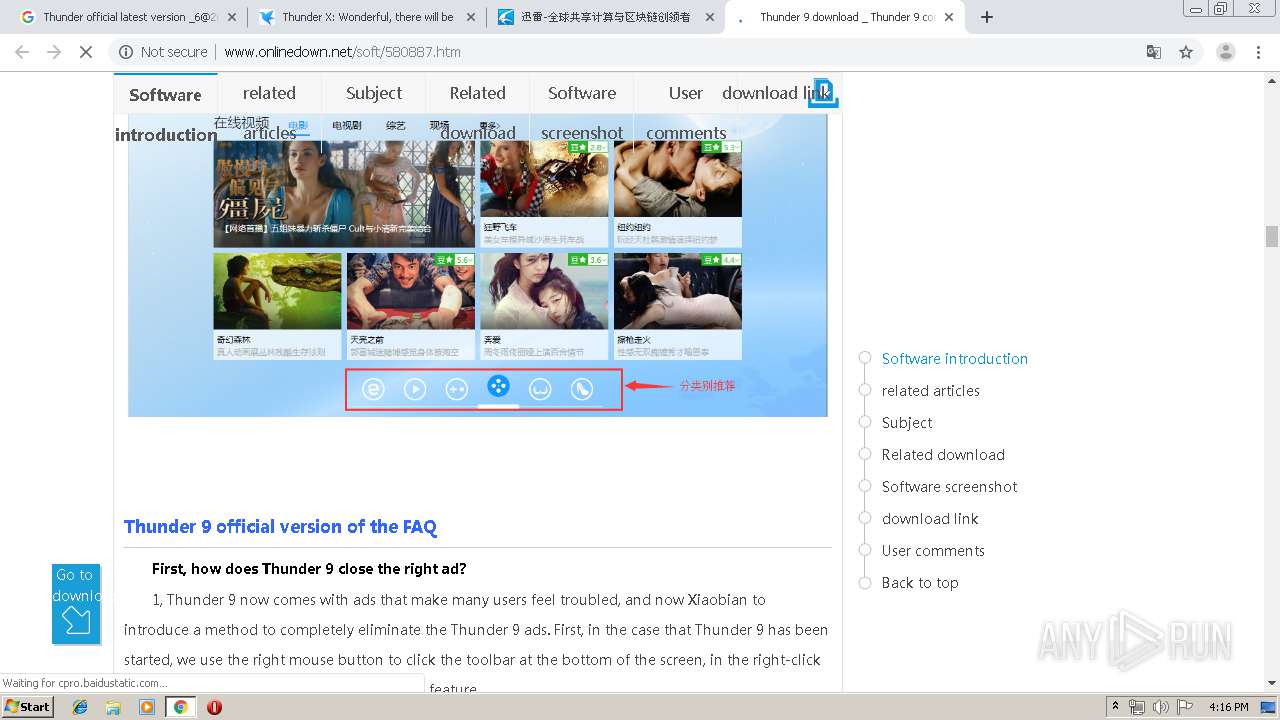Open Chrome profile avatar menu

1225,52
